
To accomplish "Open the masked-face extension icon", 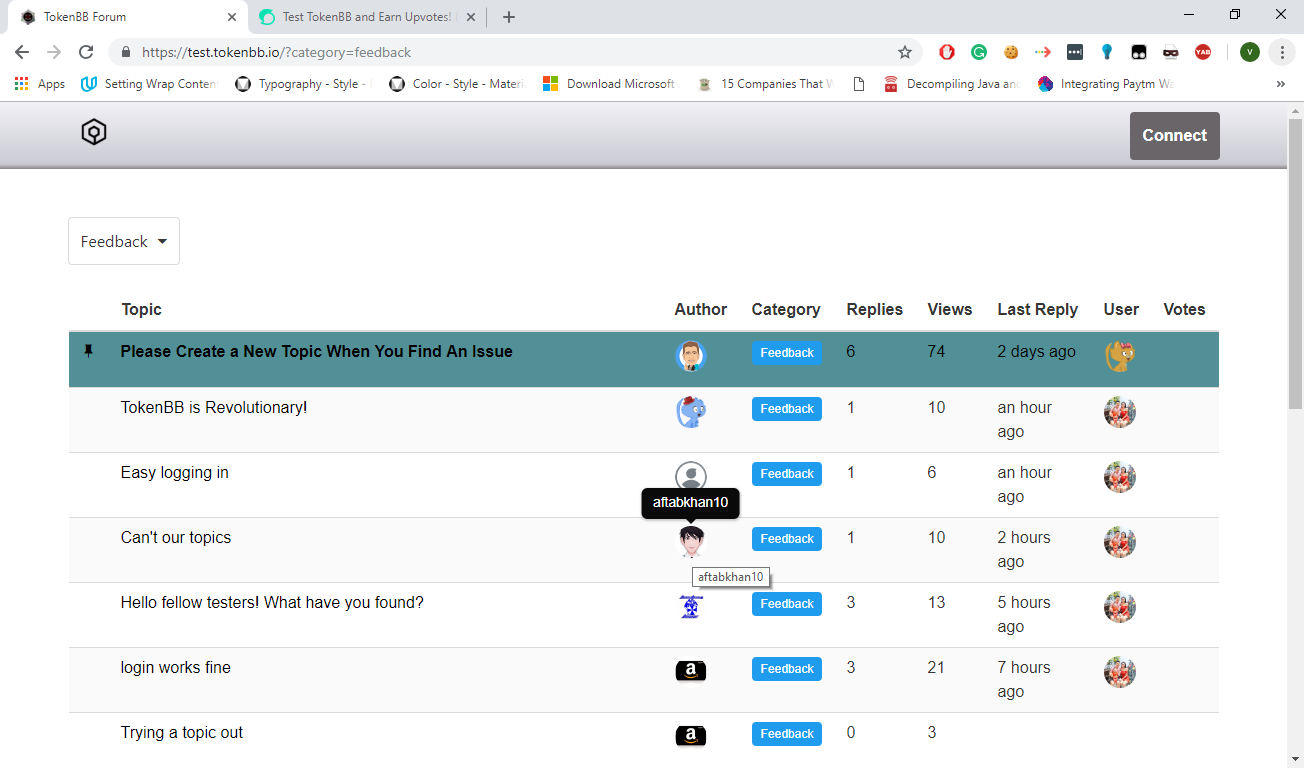I will click(1171, 52).
